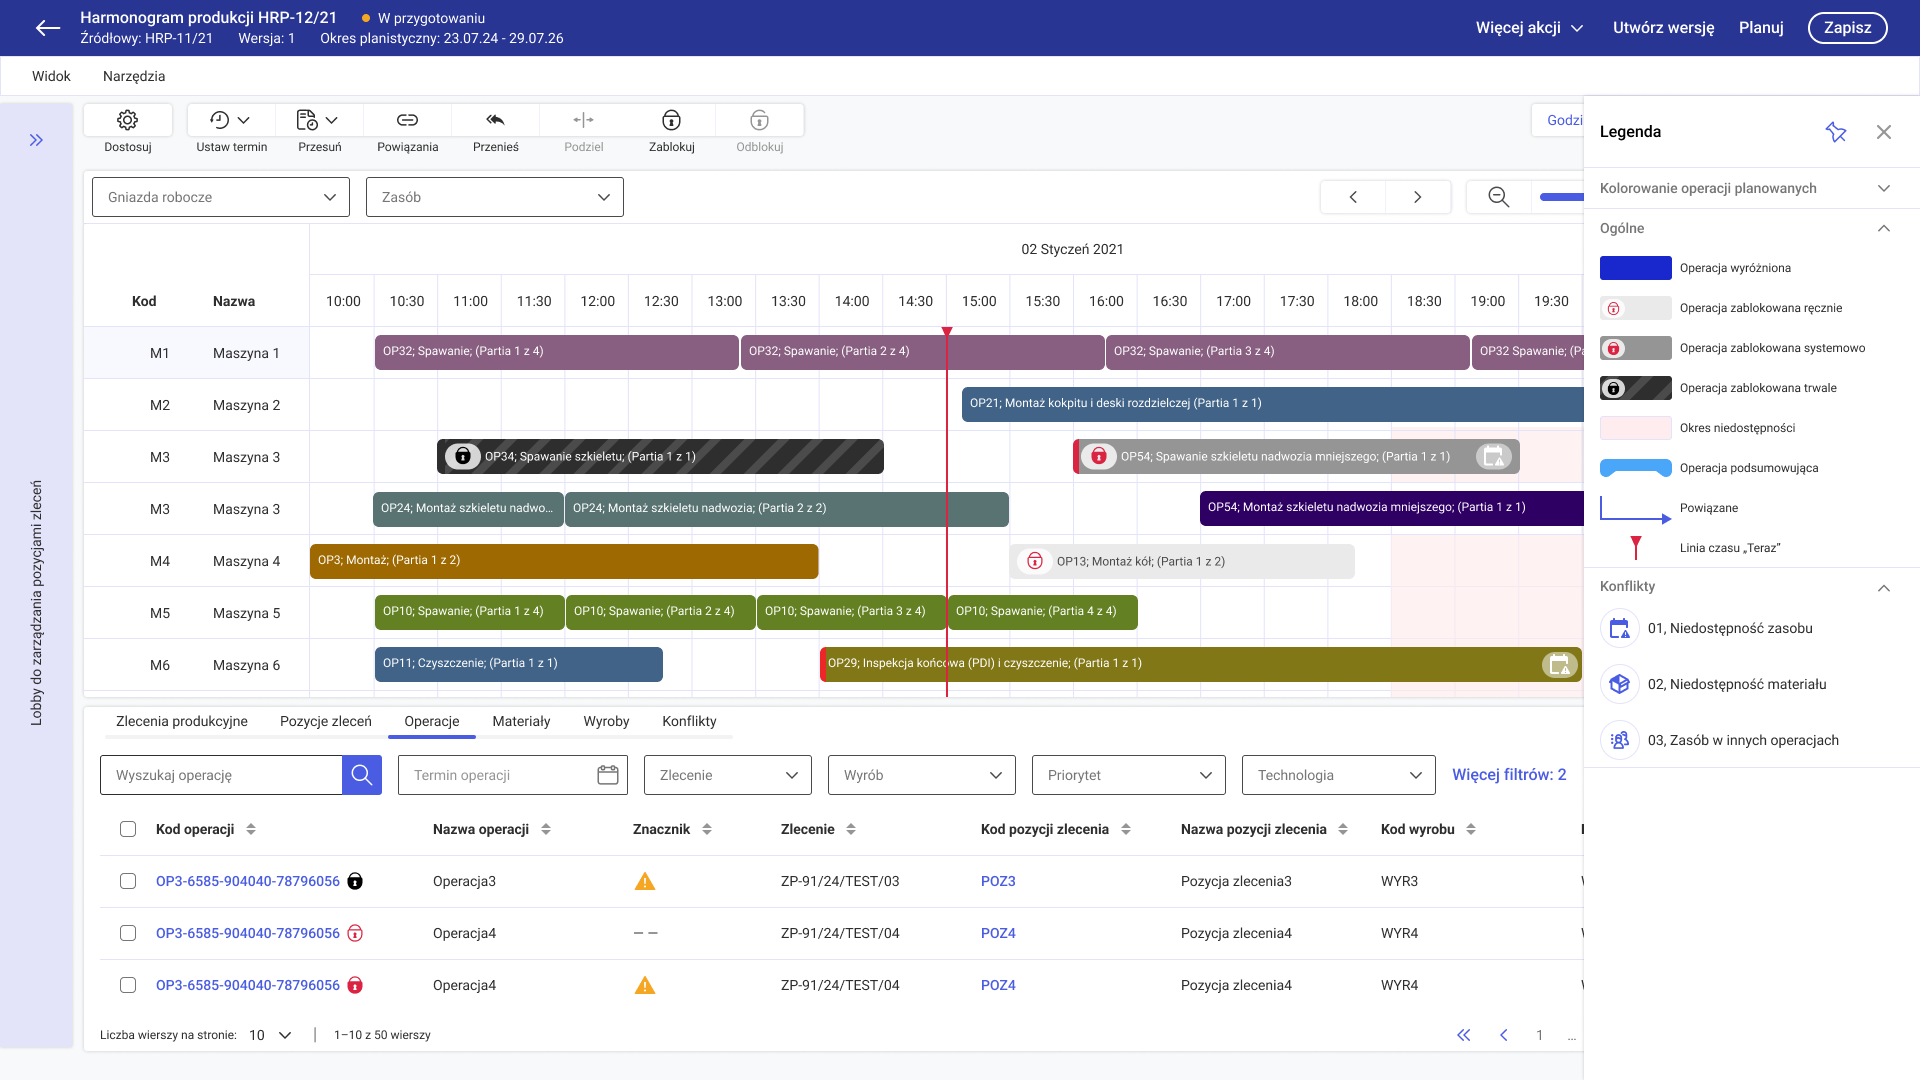Click the Zapisz button
Viewport: 1920px width, 1080px height.
(x=1847, y=28)
